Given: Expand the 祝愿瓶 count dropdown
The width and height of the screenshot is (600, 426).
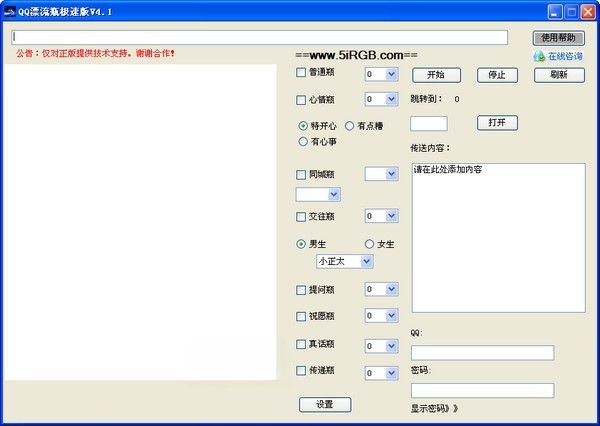Looking at the screenshot, I should pyautogui.click(x=391, y=316).
